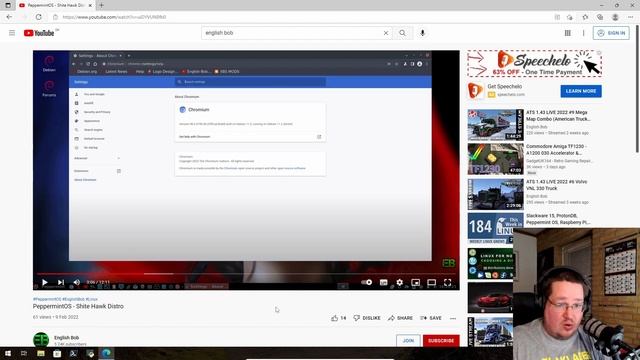
Task: Open browser collections icon
Action: (600, 17)
